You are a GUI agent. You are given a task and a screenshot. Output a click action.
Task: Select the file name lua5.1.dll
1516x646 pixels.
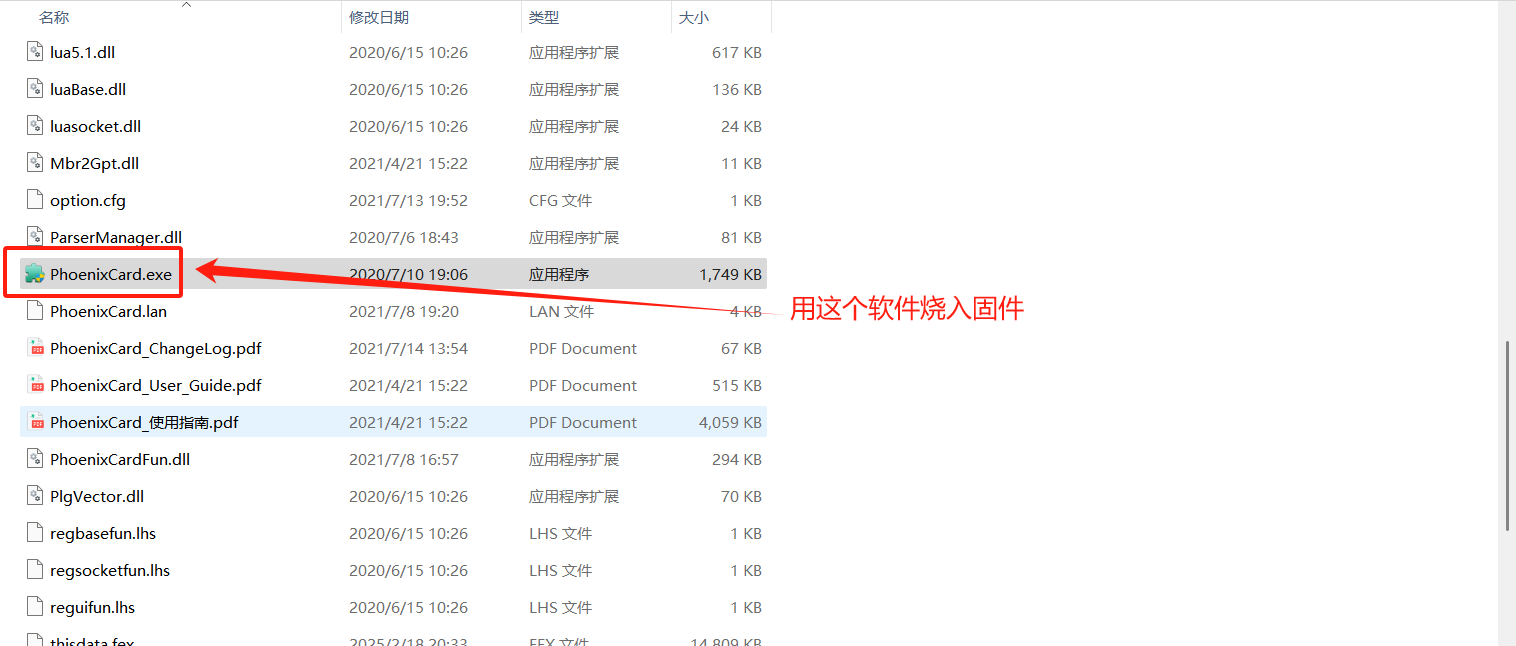[x=83, y=52]
